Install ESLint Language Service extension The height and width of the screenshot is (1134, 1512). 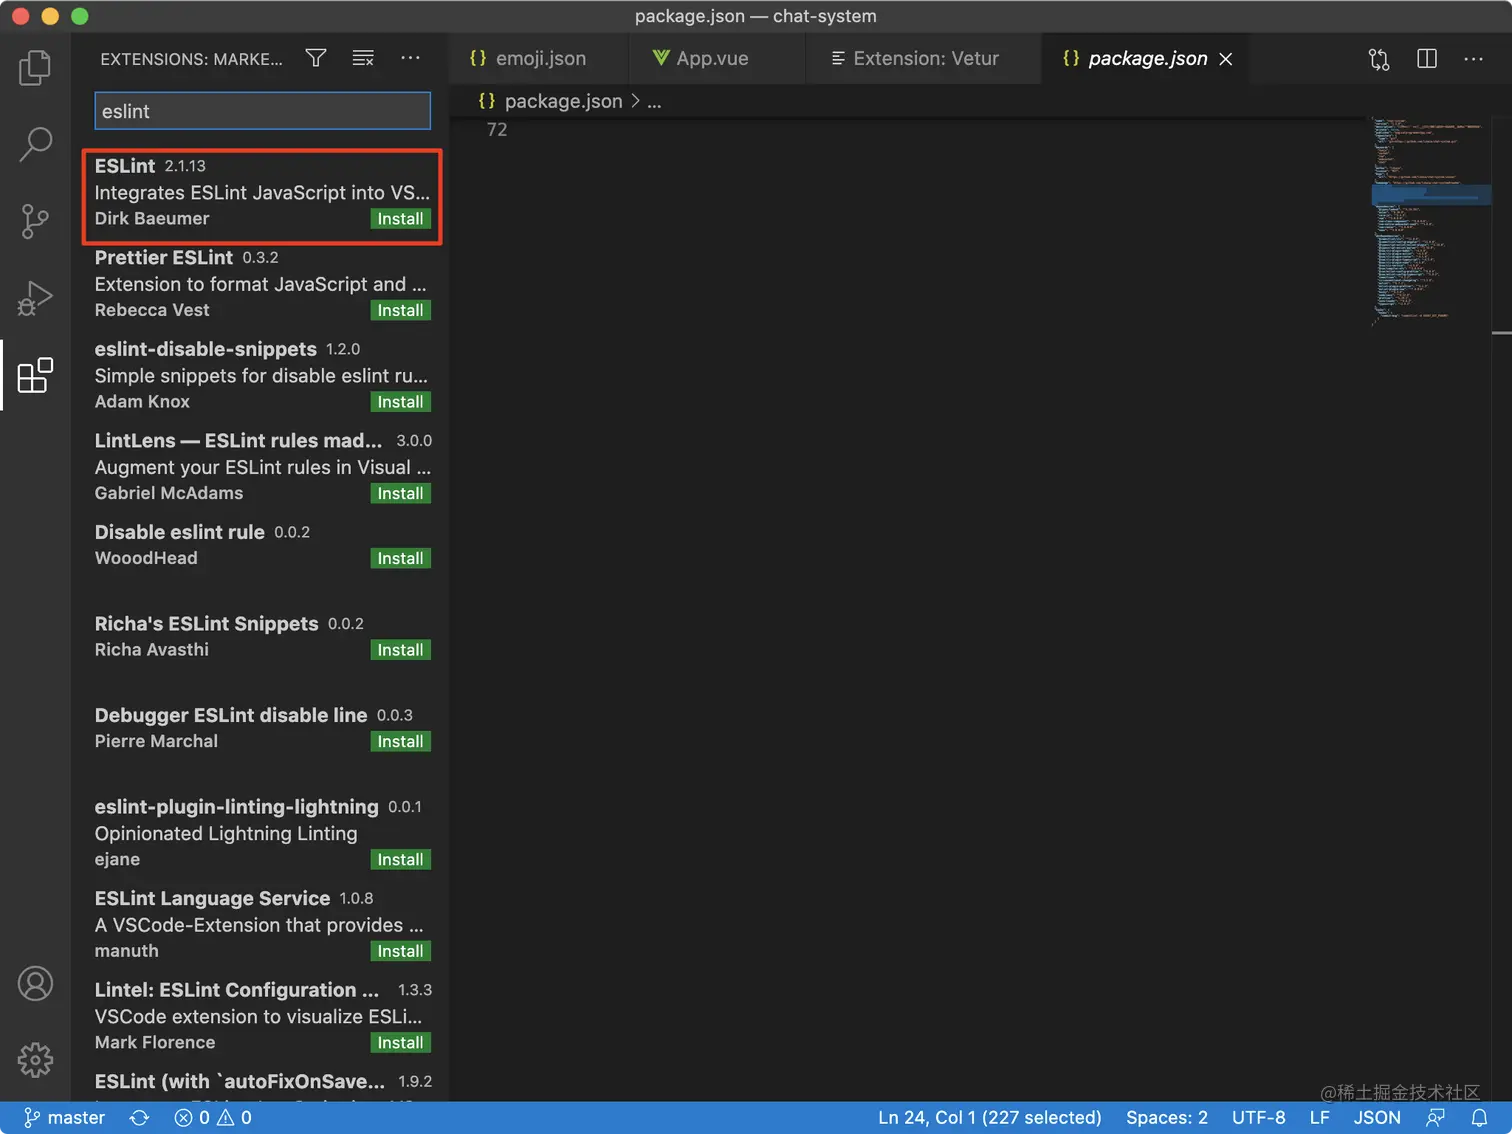tap(400, 951)
